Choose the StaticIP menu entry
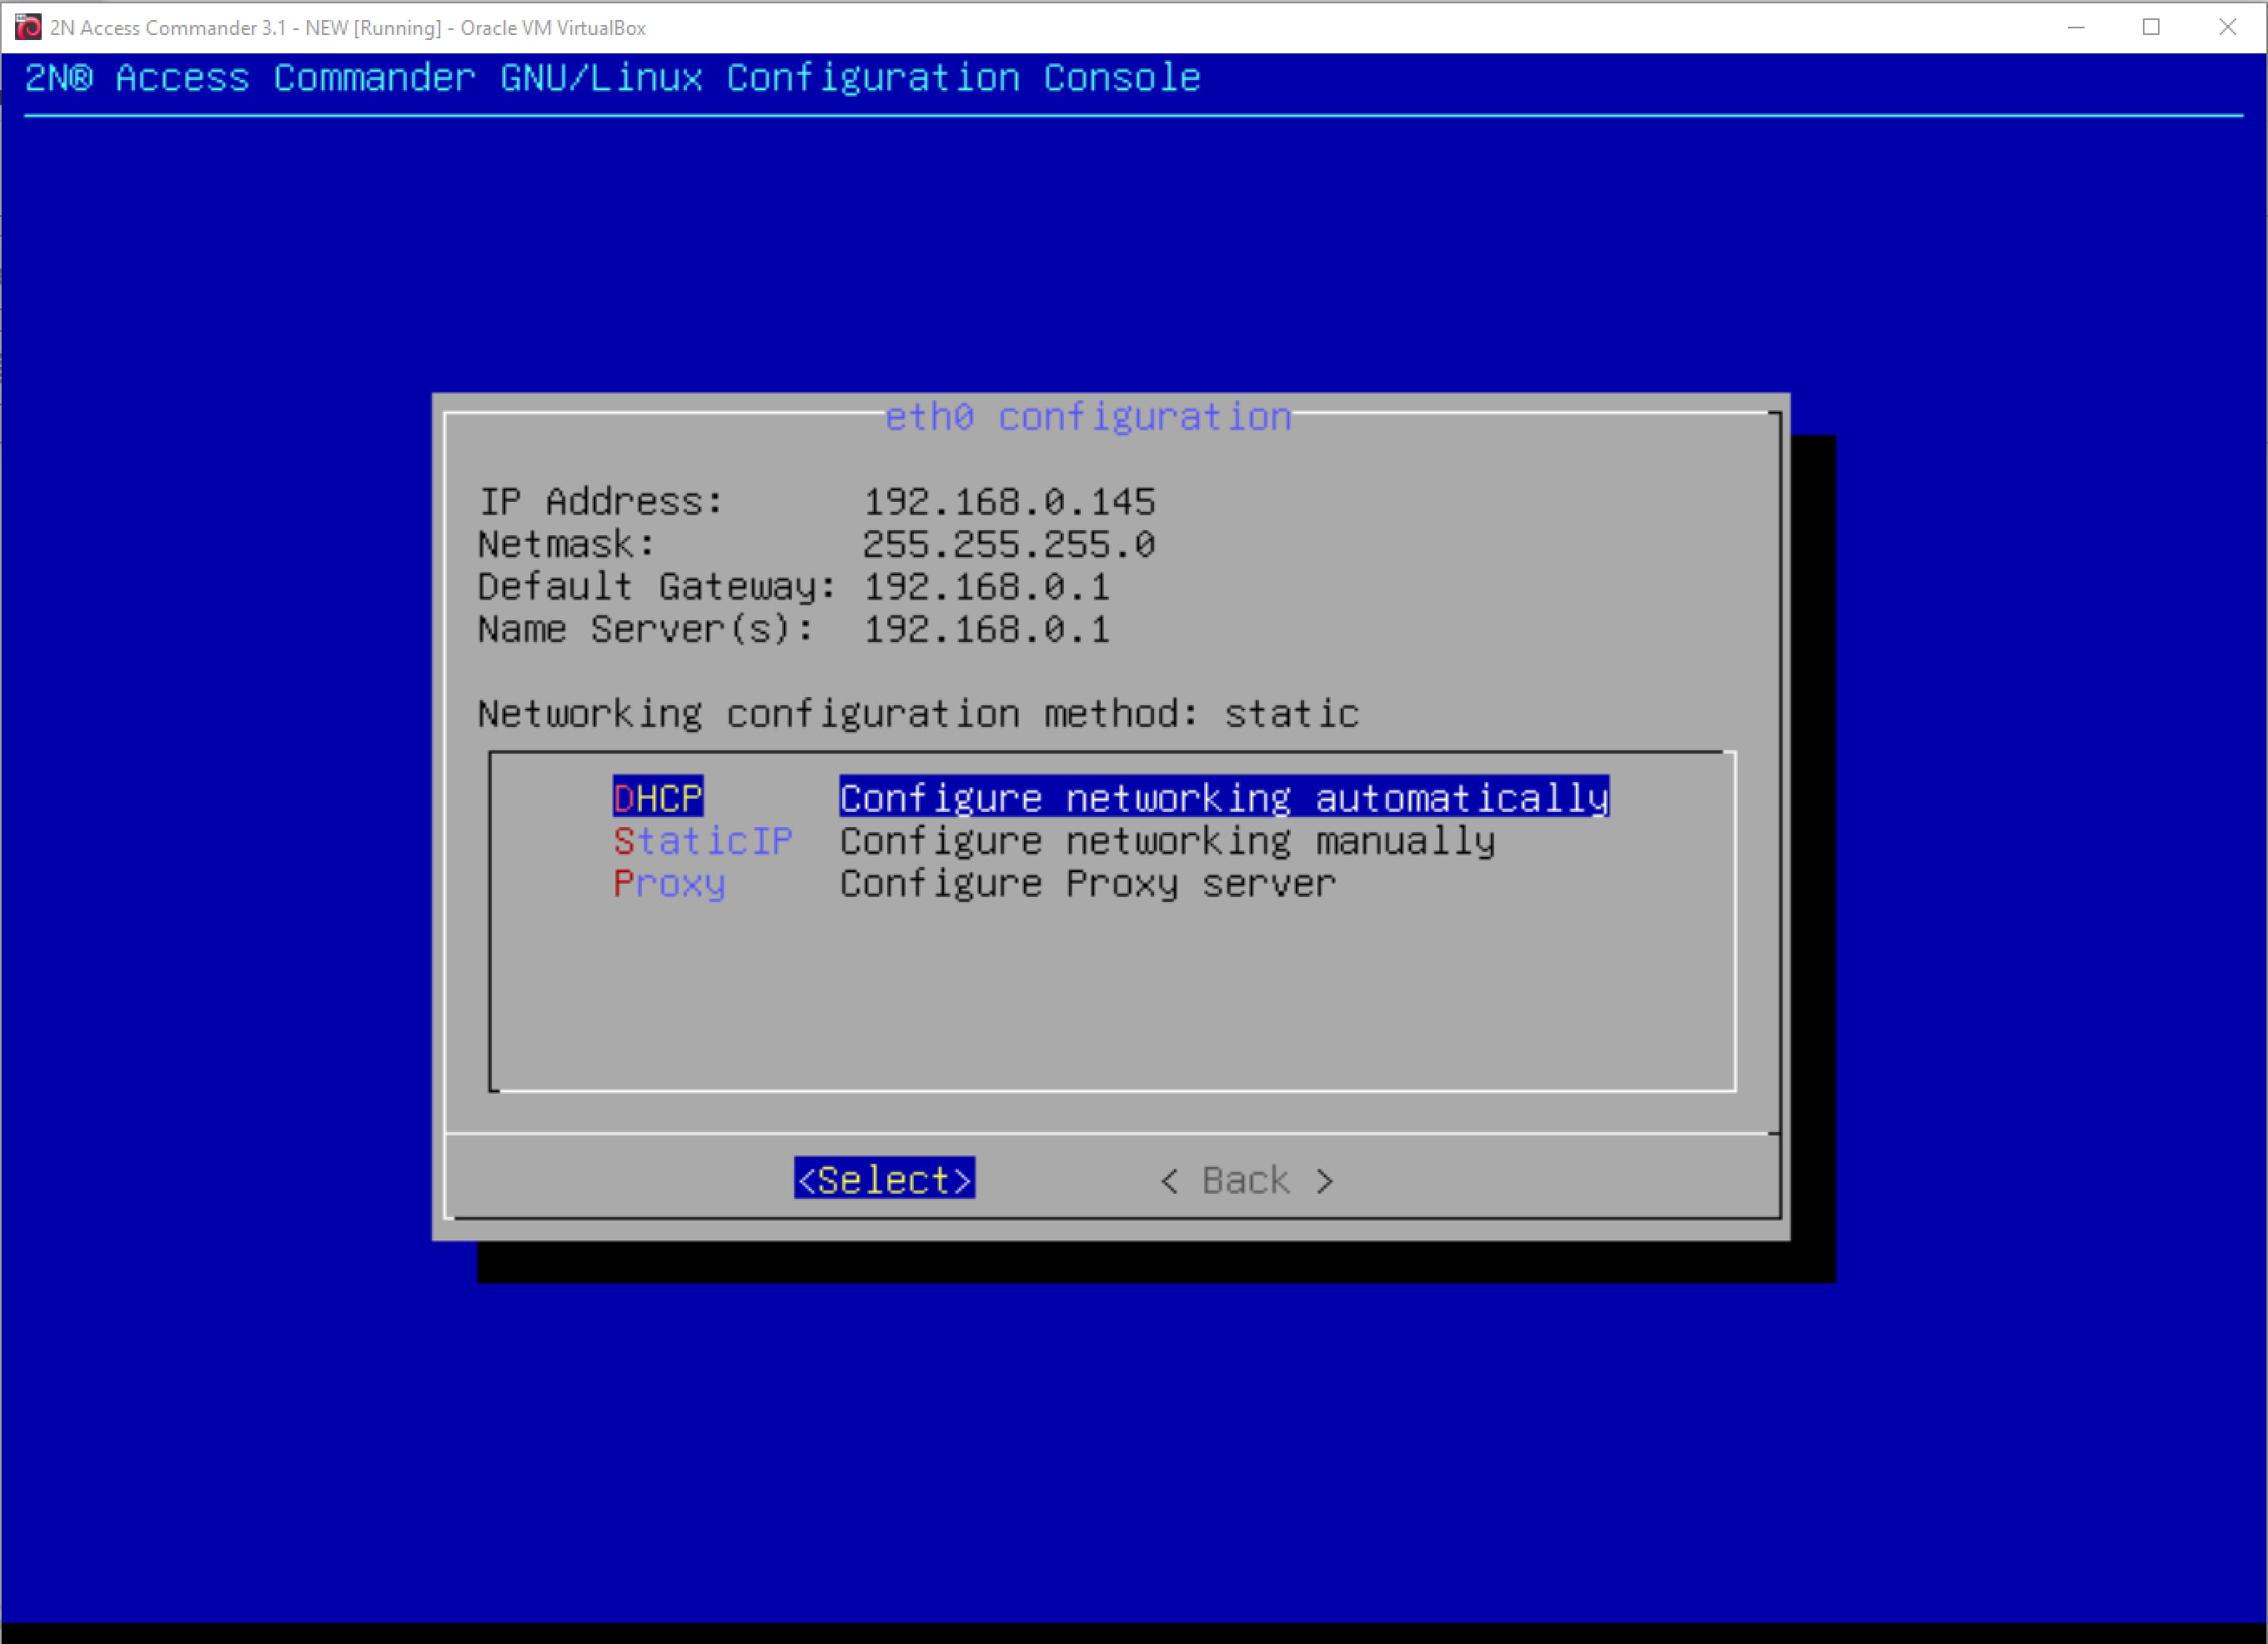2268x1644 pixels. point(703,841)
